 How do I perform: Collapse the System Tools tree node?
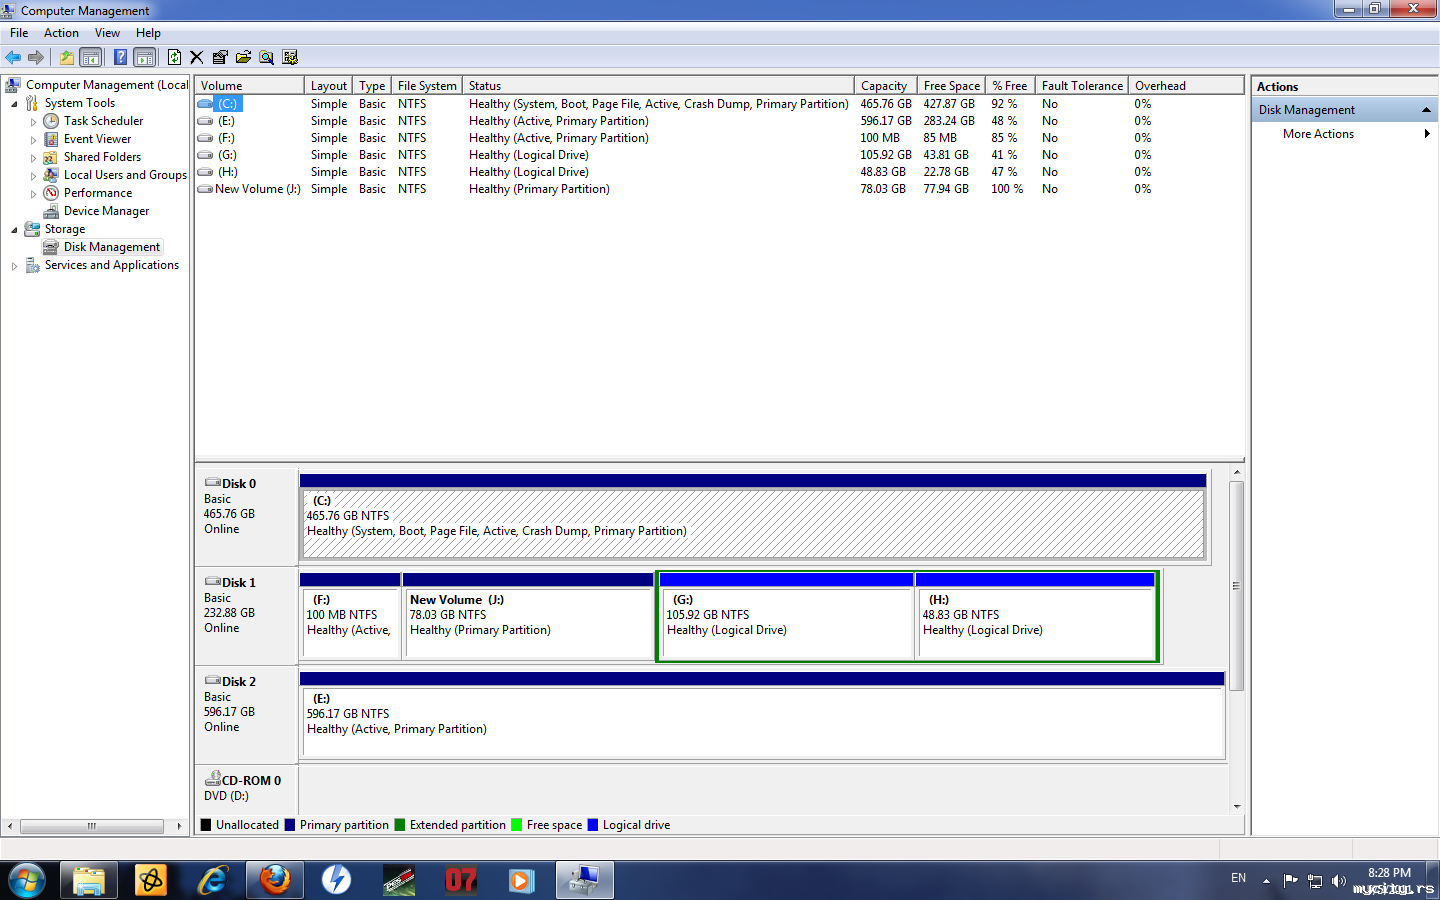[14, 104]
